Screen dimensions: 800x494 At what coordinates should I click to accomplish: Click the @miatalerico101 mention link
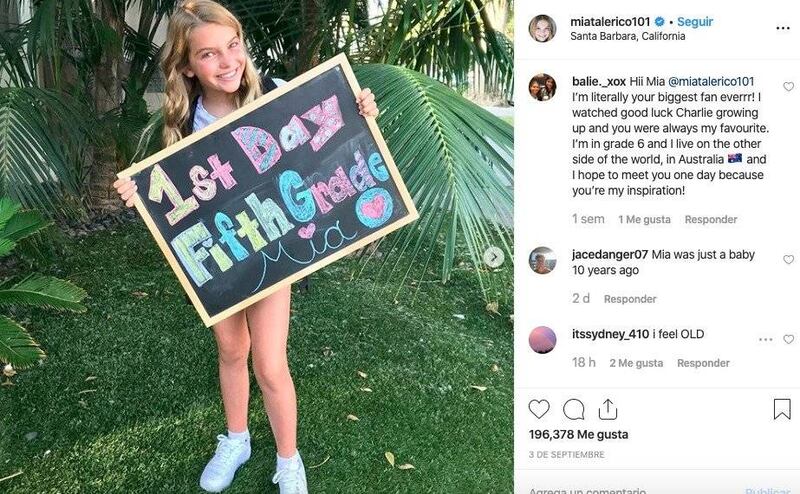[711, 81]
